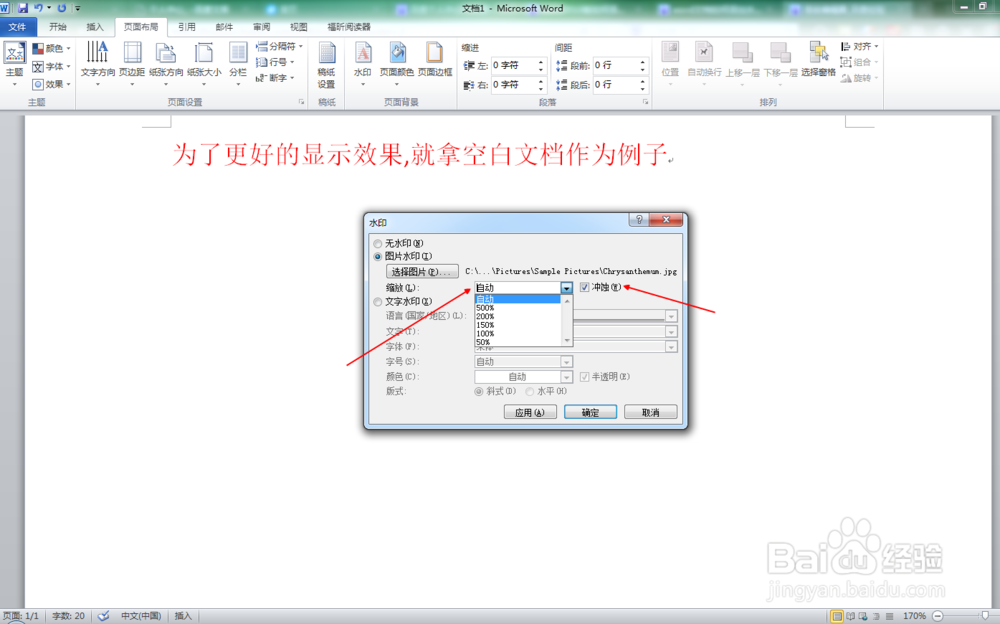Switch to the View (视图) ribbon tab

point(298,26)
